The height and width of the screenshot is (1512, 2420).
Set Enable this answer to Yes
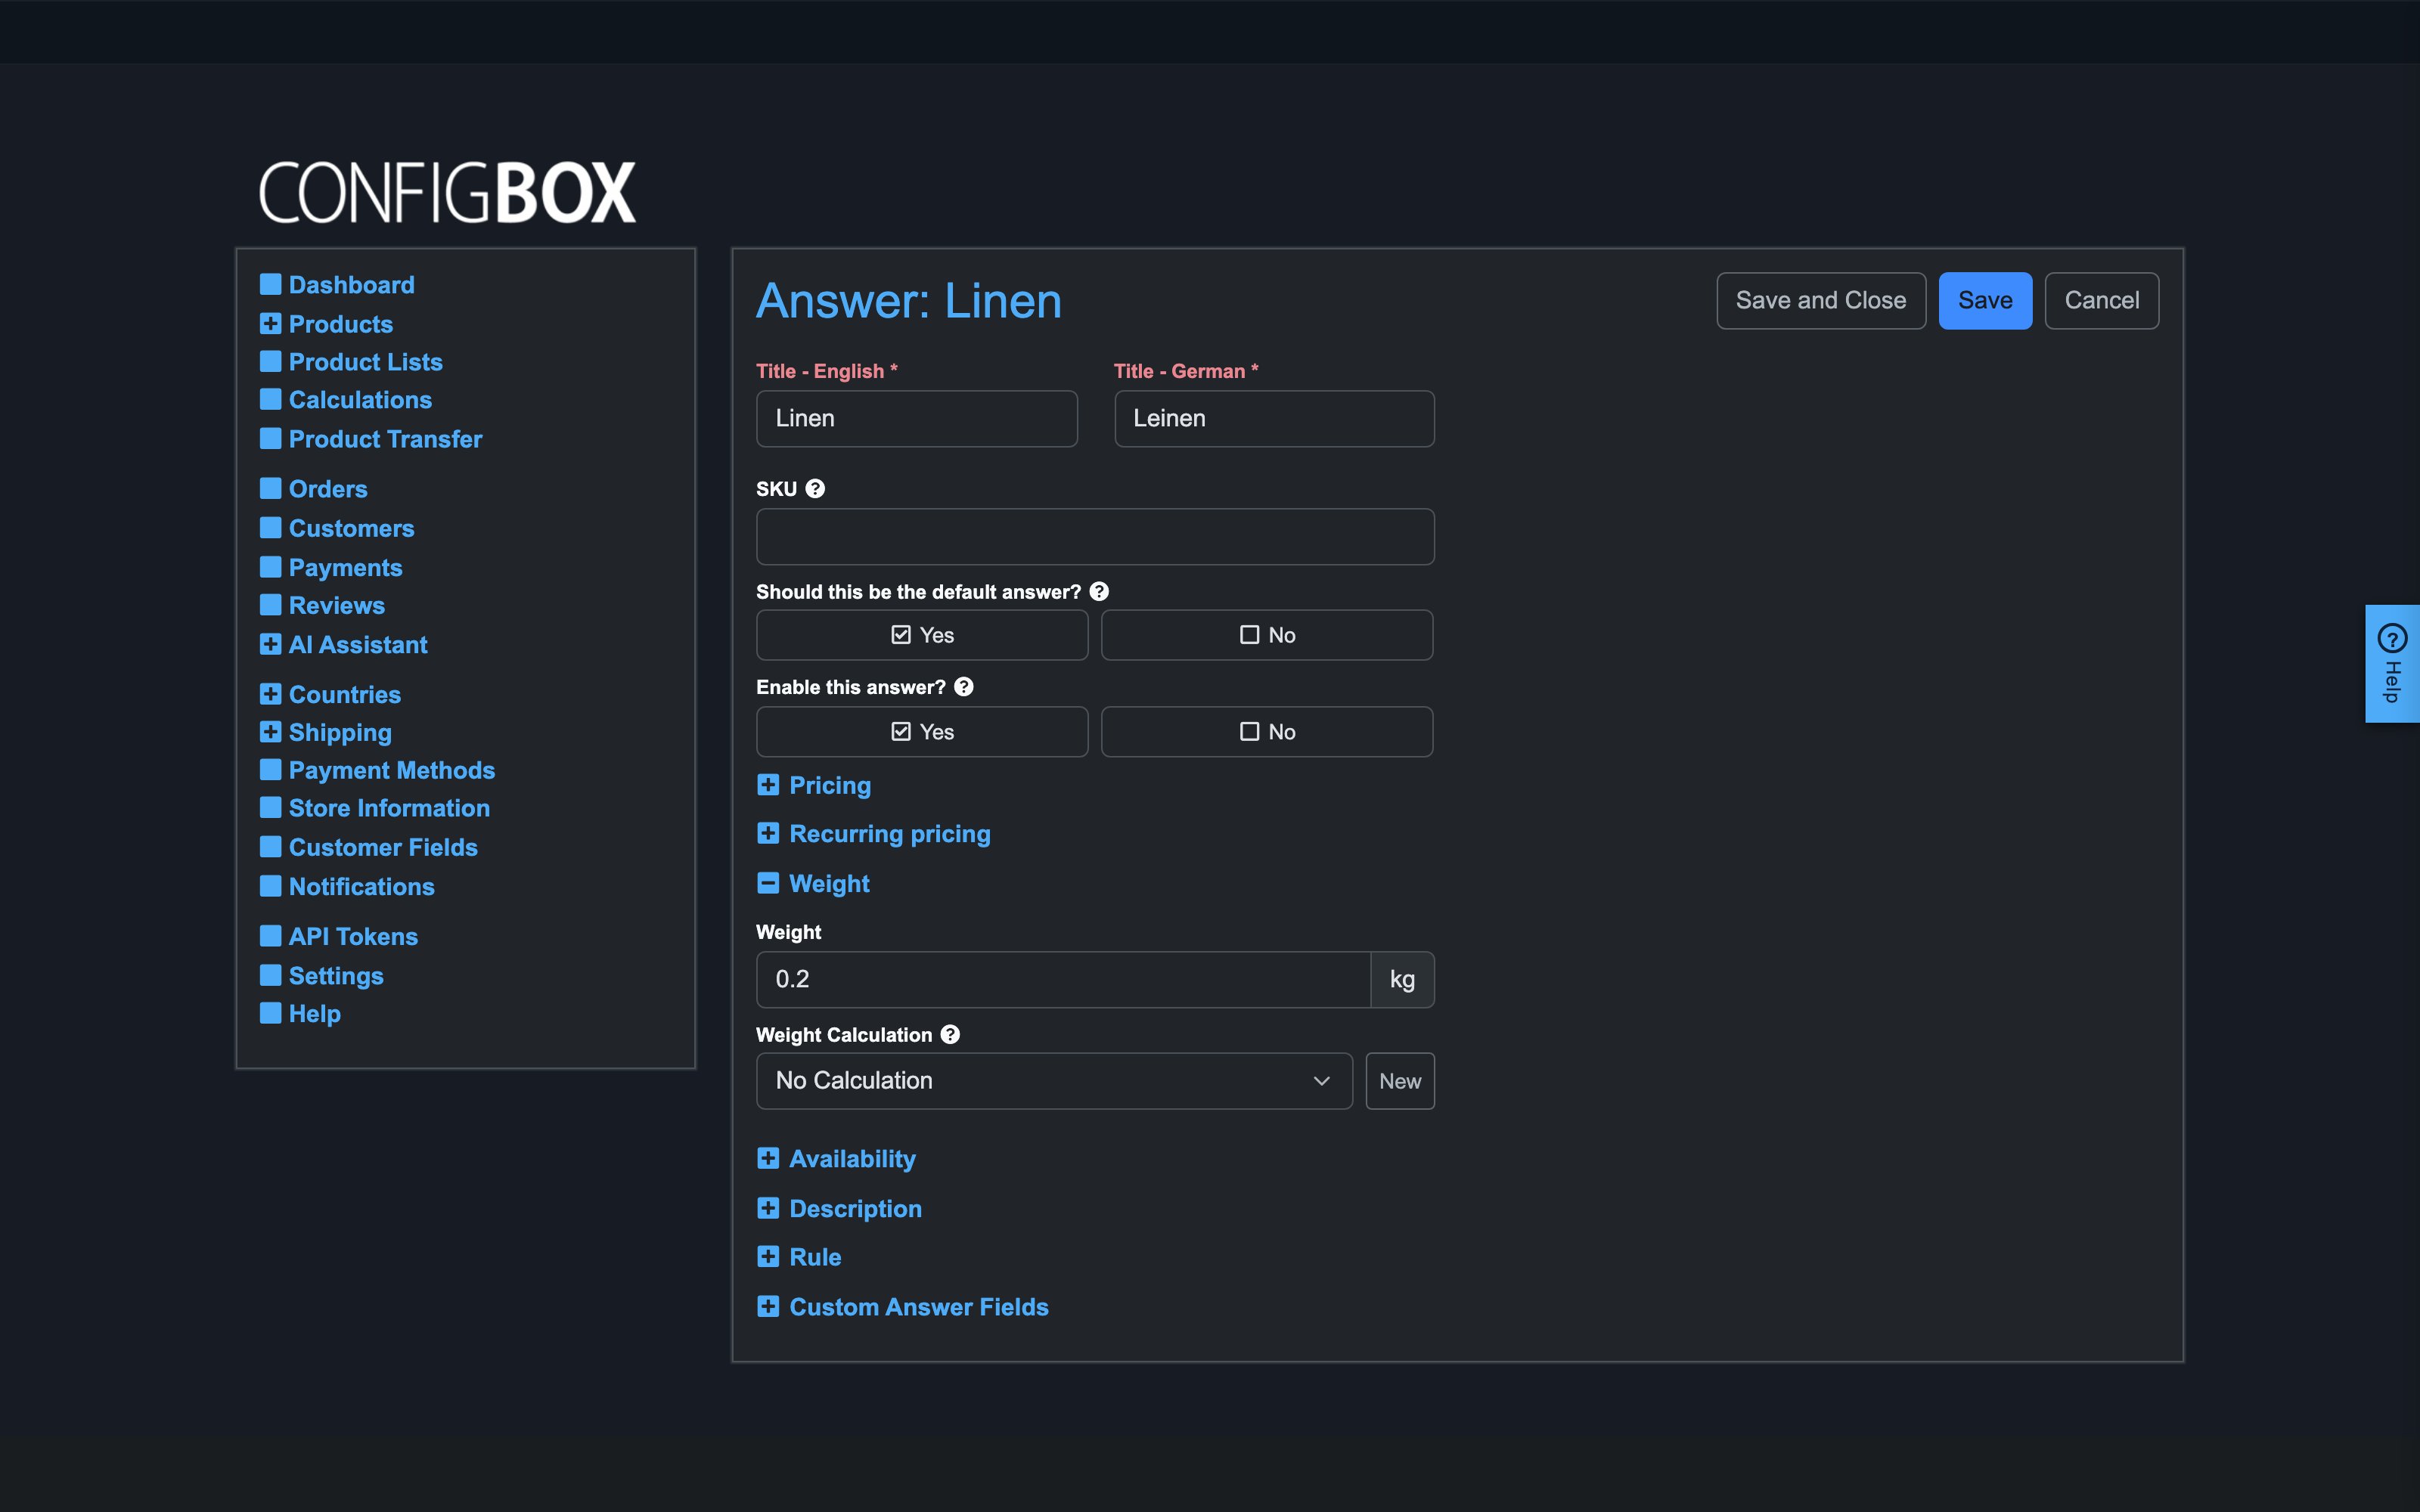(922, 732)
